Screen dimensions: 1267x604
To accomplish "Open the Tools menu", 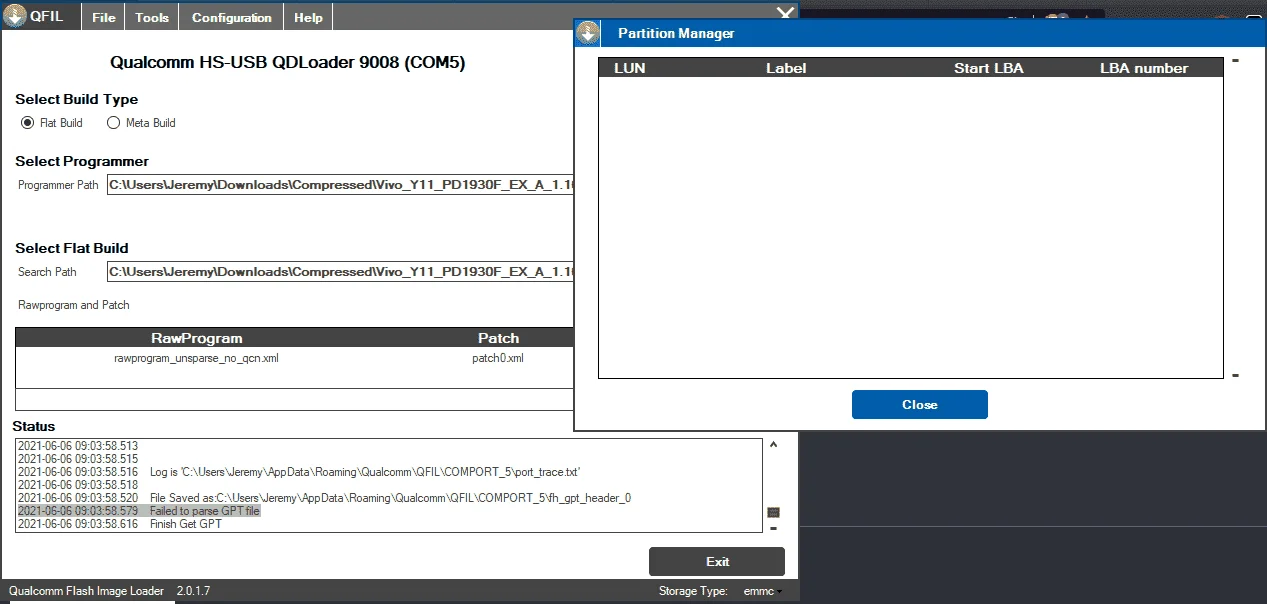I will tap(152, 17).
